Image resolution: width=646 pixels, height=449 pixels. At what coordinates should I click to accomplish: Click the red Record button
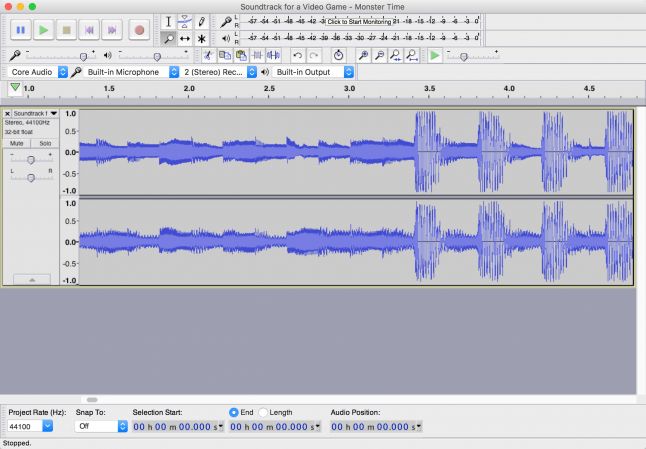point(139,30)
